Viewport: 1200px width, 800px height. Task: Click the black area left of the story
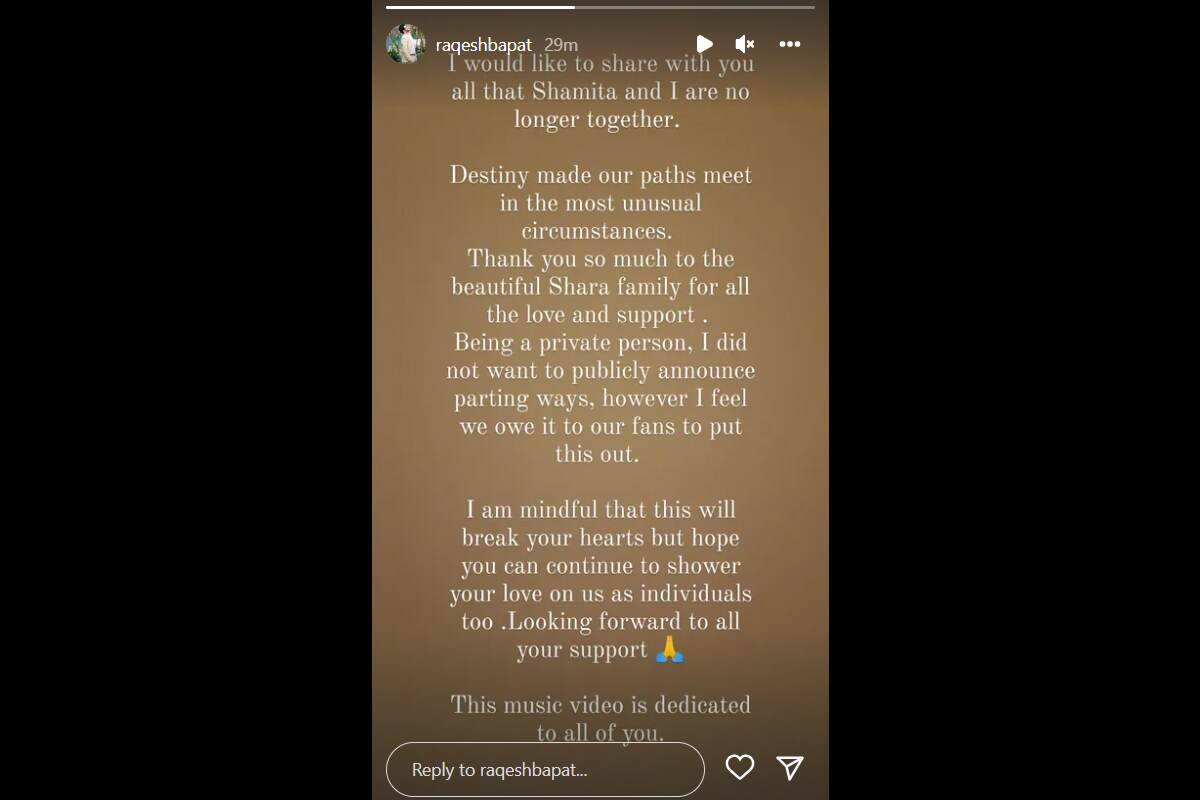[186, 400]
